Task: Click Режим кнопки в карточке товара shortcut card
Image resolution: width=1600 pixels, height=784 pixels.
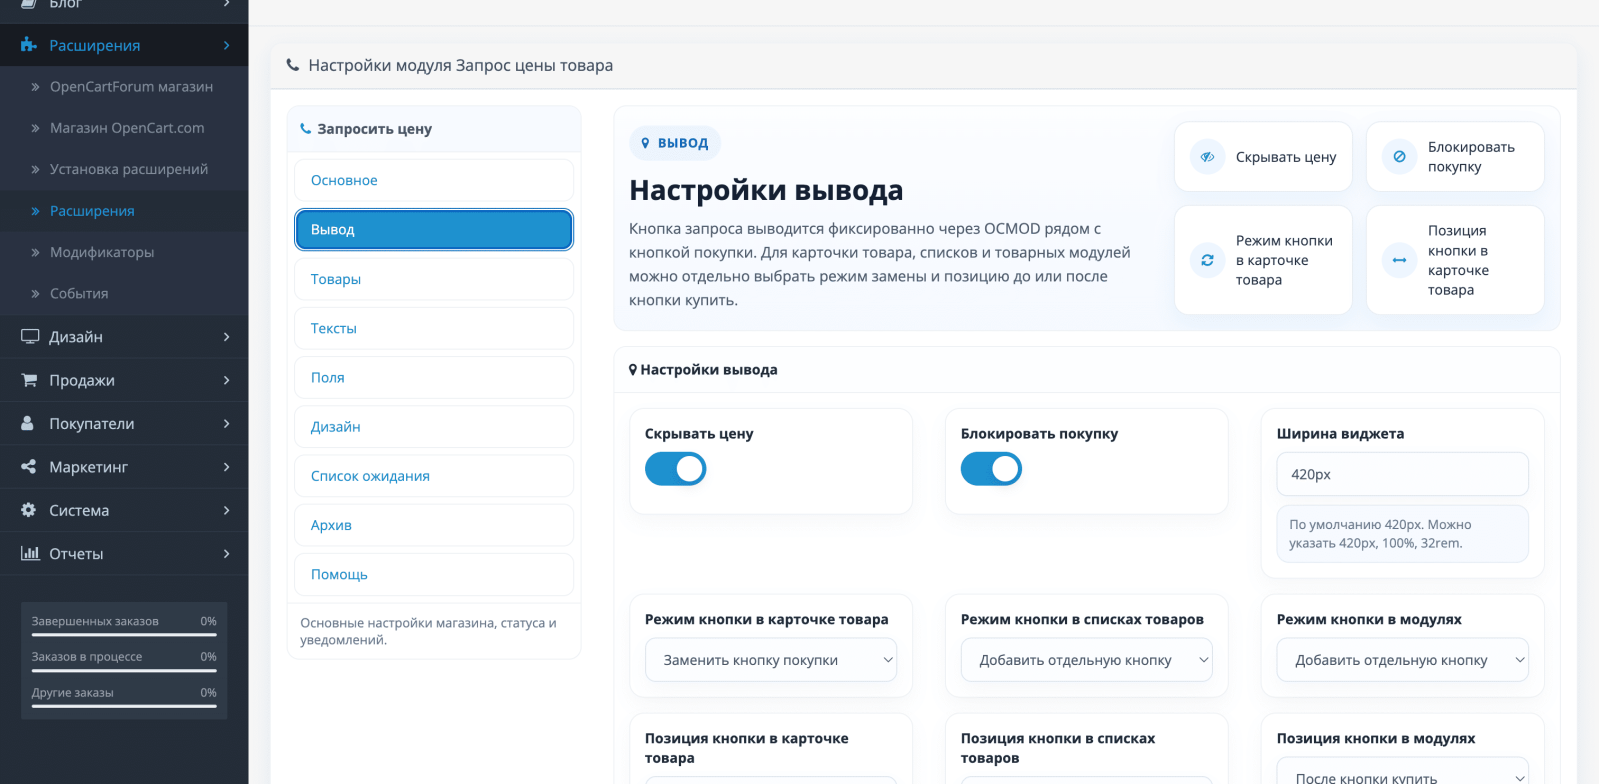Action: pyautogui.click(x=1263, y=260)
